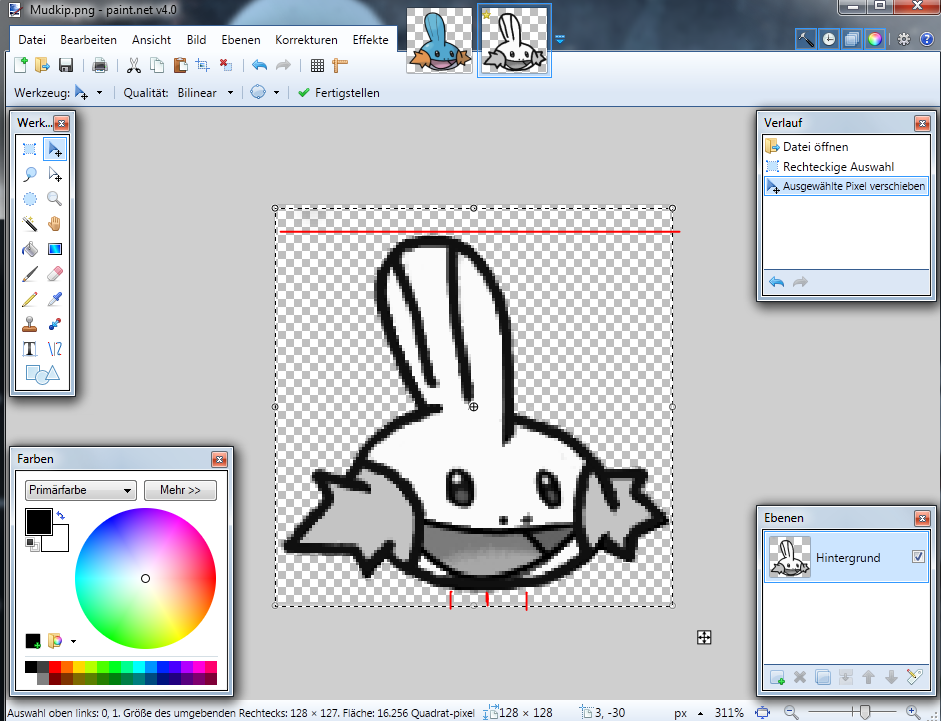Open the Qualität Bilinear dropdown
Screen dimensions: 941x721
[230, 93]
